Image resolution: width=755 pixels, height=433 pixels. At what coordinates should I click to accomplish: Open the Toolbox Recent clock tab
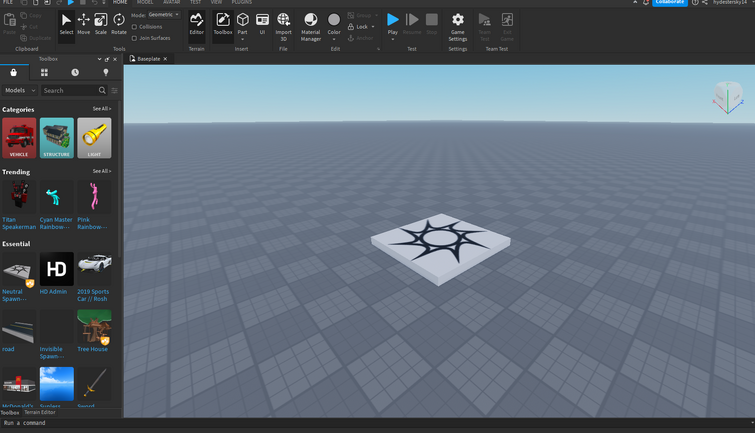point(75,72)
